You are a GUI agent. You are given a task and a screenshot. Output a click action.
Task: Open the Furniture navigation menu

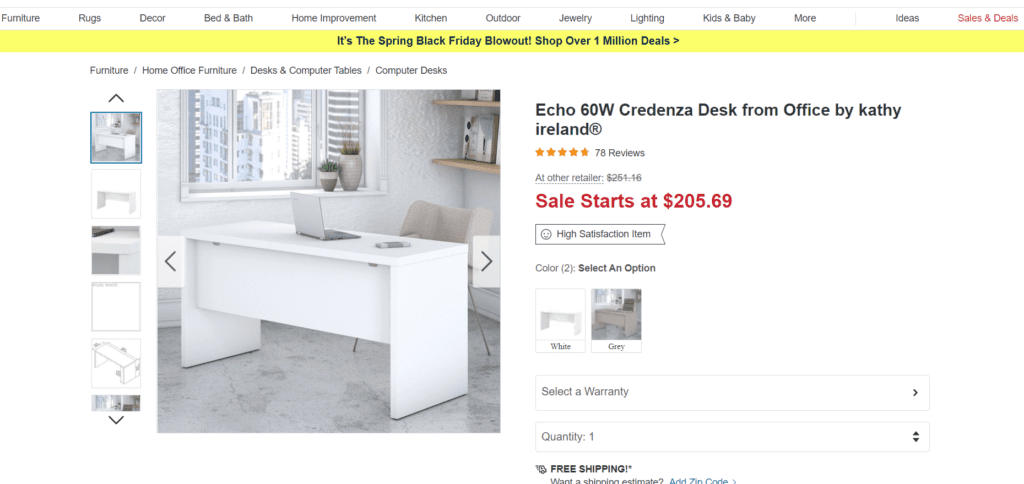pyautogui.click(x=20, y=18)
